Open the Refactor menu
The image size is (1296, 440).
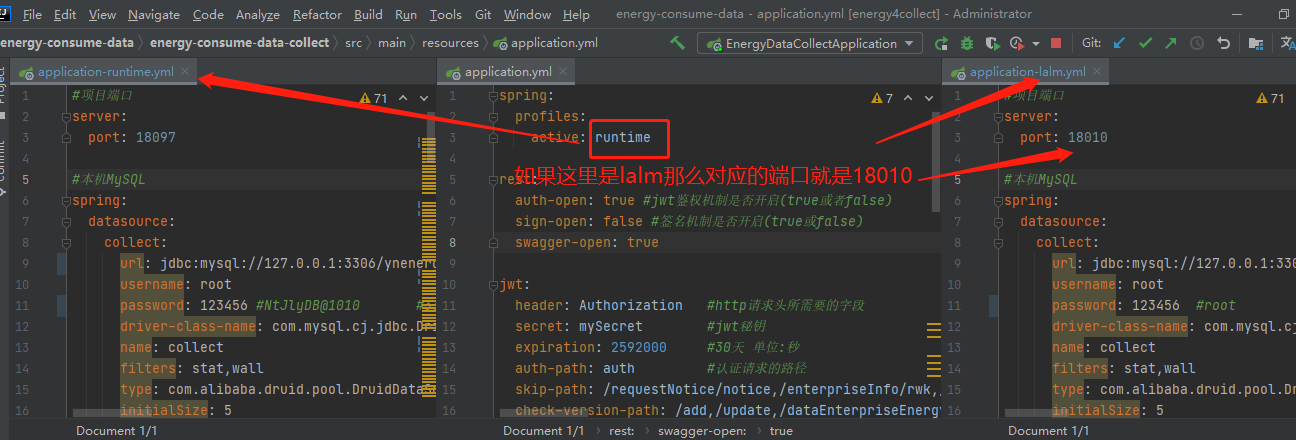coord(317,15)
